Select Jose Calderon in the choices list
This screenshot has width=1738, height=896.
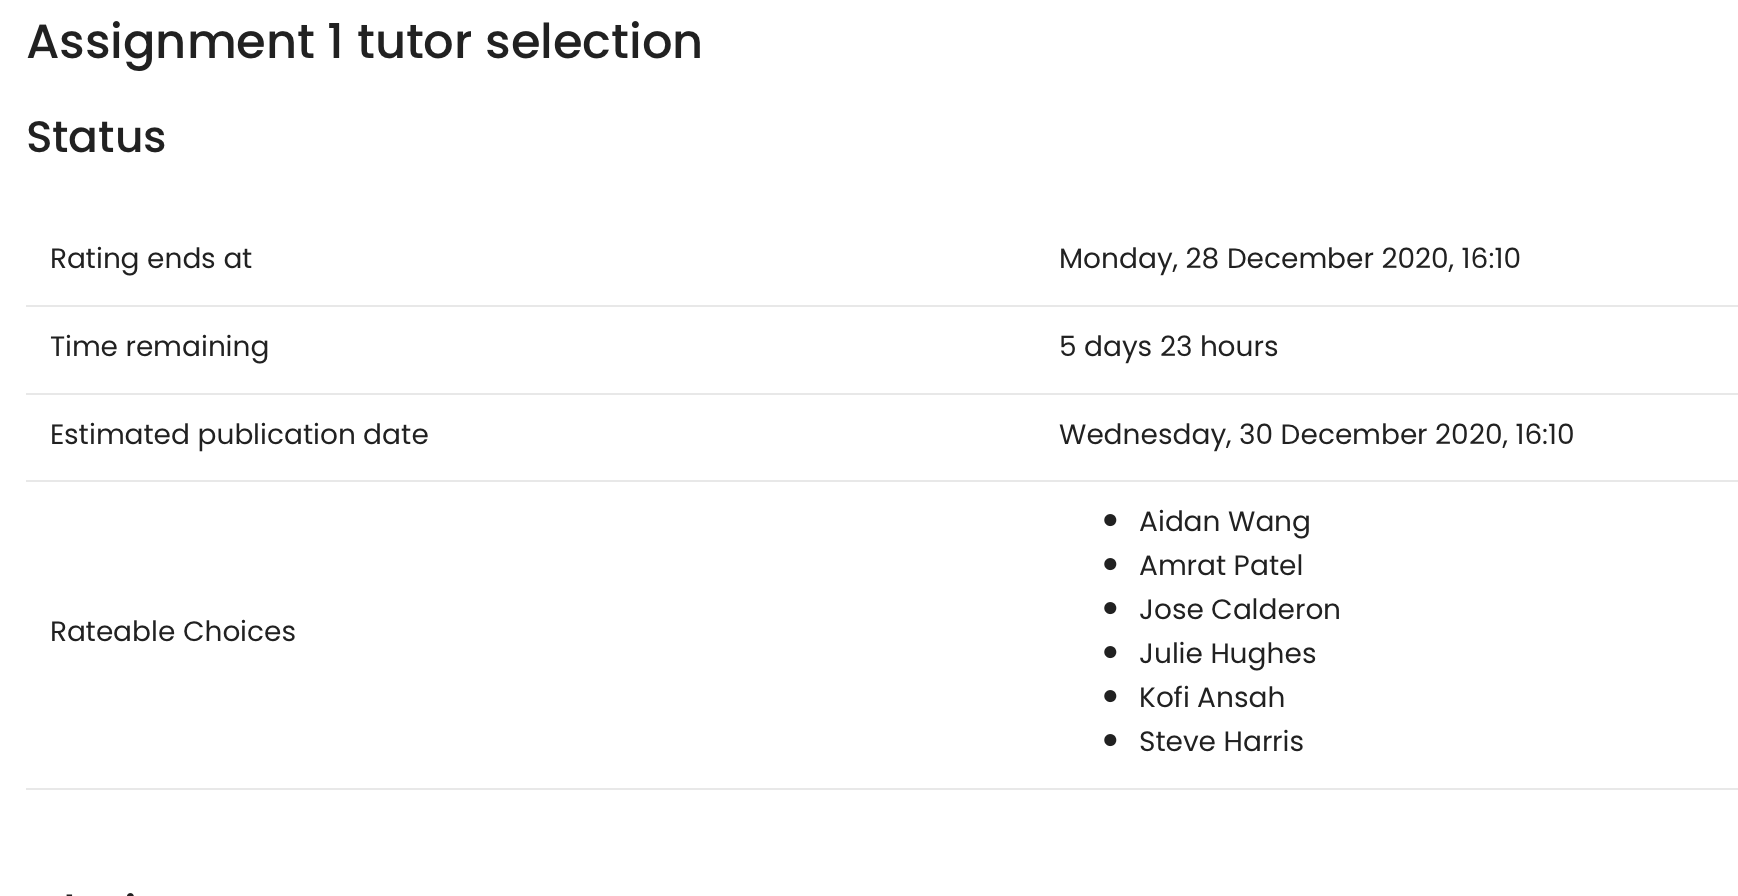coord(1239,609)
